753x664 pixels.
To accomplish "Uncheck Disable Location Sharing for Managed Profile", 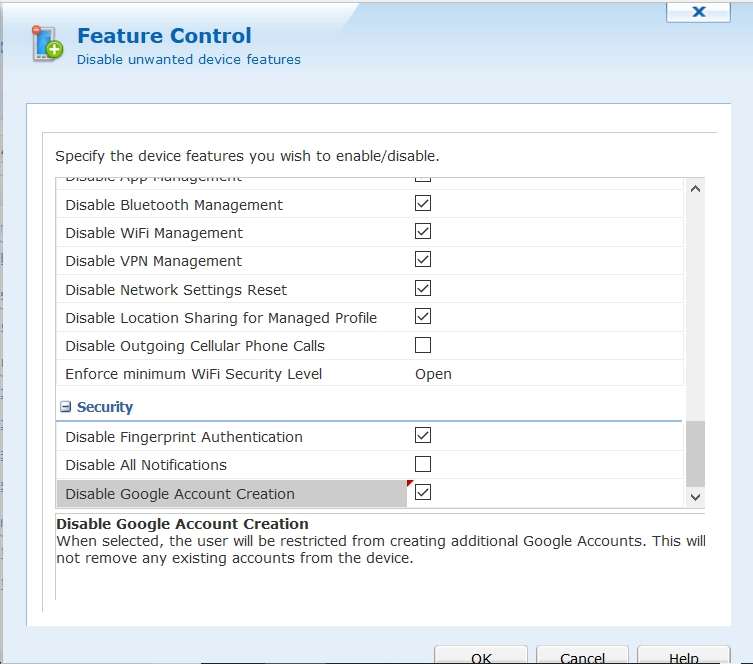I will tap(423, 316).
